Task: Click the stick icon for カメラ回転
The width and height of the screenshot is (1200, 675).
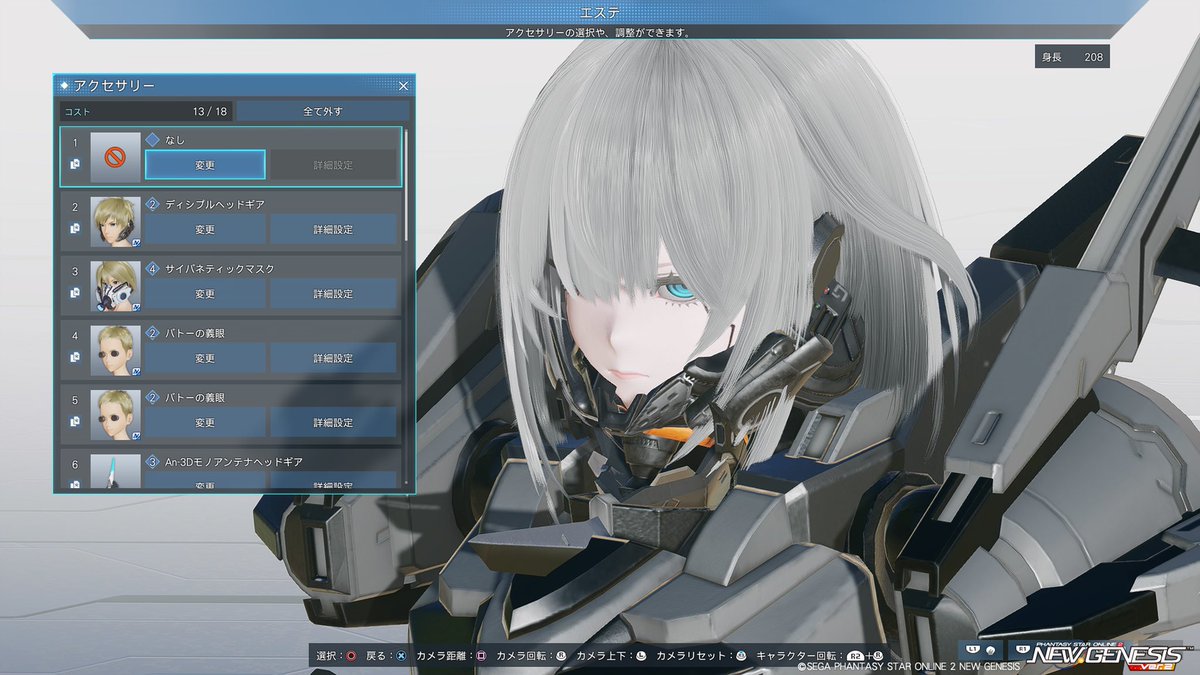Action: point(562,656)
